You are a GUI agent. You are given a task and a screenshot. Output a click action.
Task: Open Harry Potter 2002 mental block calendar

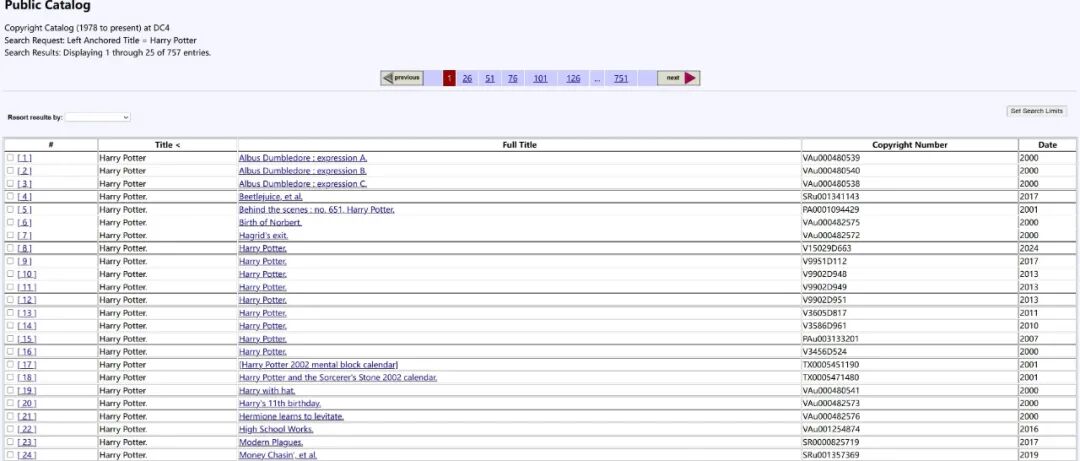(319, 365)
